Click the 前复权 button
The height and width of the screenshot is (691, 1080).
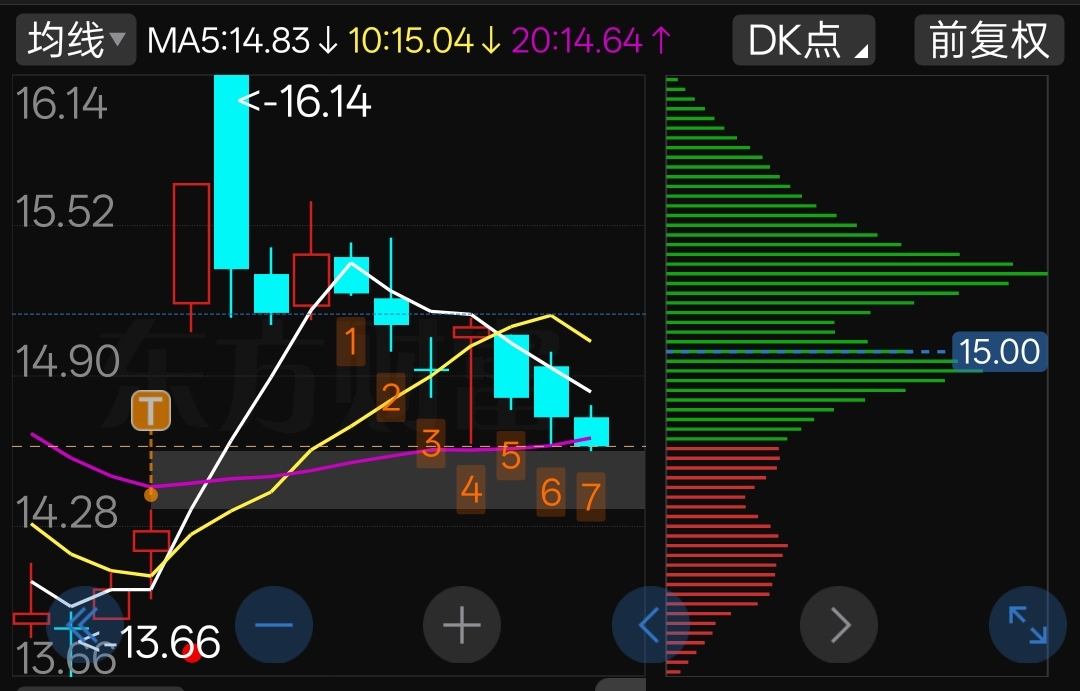[989, 41]
